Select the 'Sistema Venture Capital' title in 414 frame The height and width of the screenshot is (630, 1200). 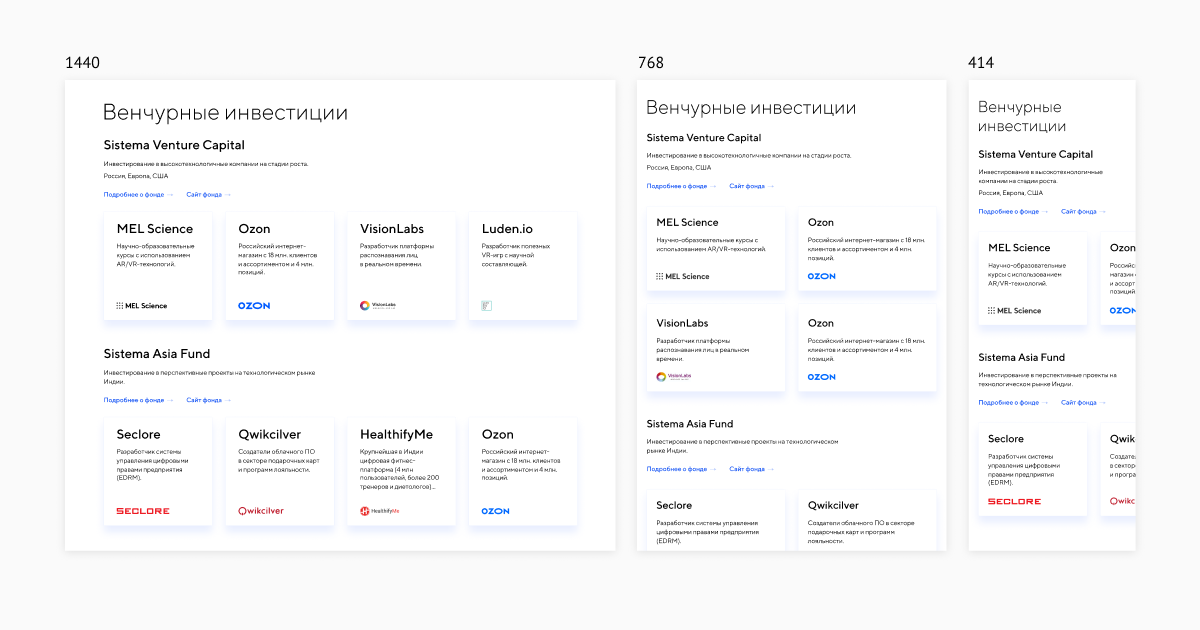[x=1036, y=155]
